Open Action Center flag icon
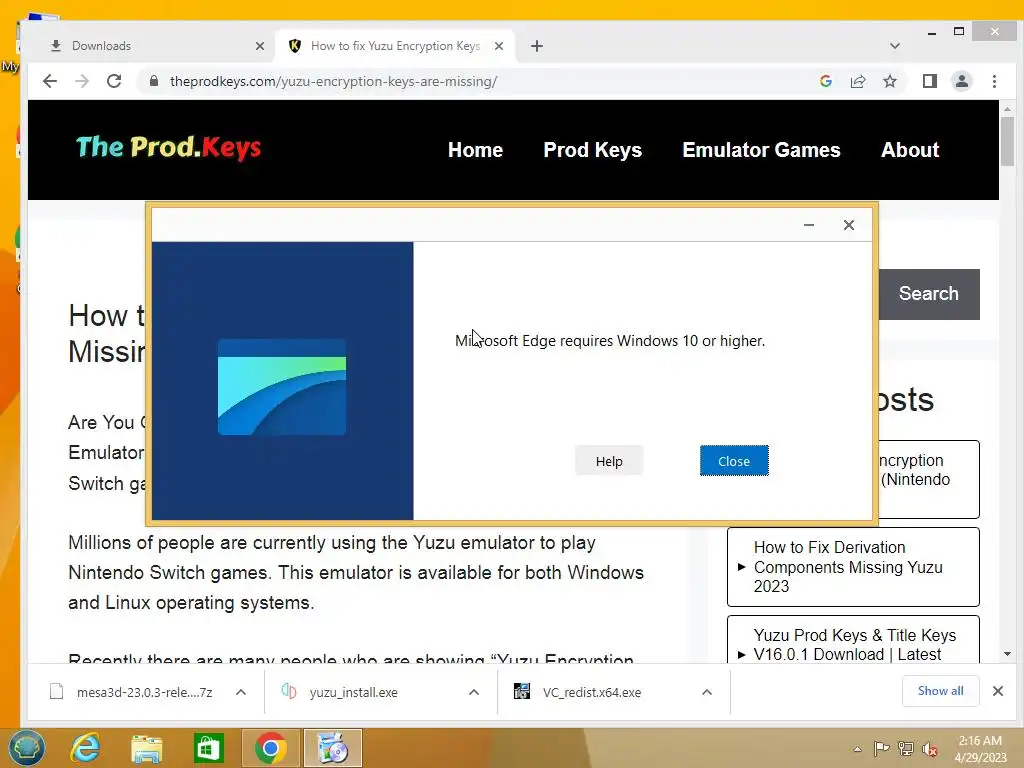The width and height of the screenshot is (1024, 768). click(x=881, y=748)
